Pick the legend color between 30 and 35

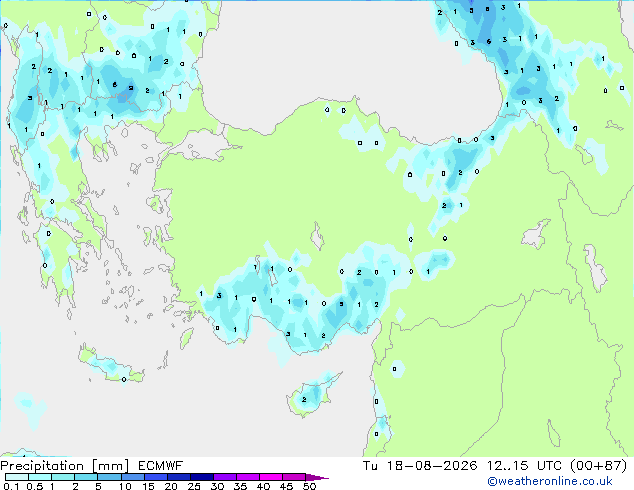[225, 477]
